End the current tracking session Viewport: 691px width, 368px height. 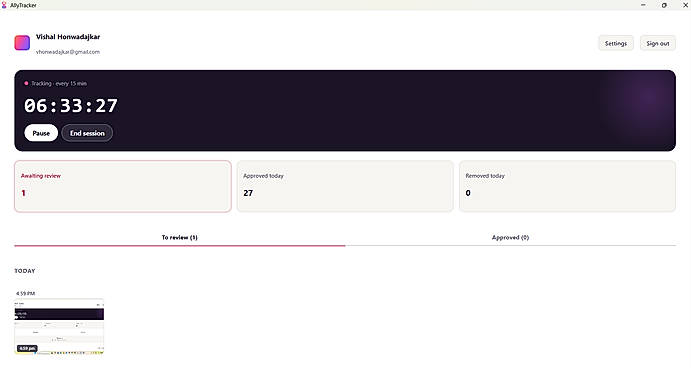click(87, 133)
